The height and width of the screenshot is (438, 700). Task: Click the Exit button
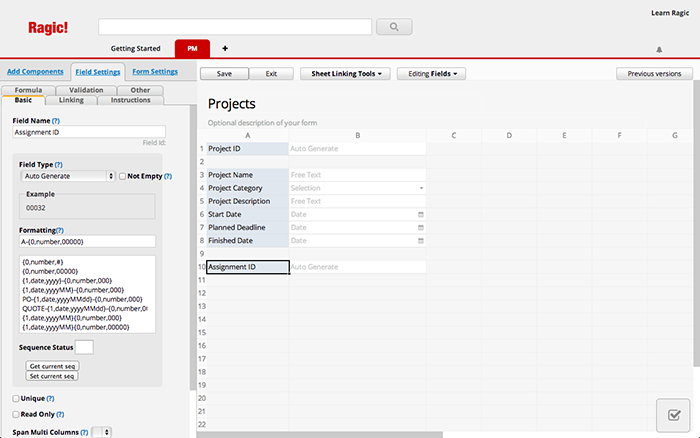coord(271,74)
